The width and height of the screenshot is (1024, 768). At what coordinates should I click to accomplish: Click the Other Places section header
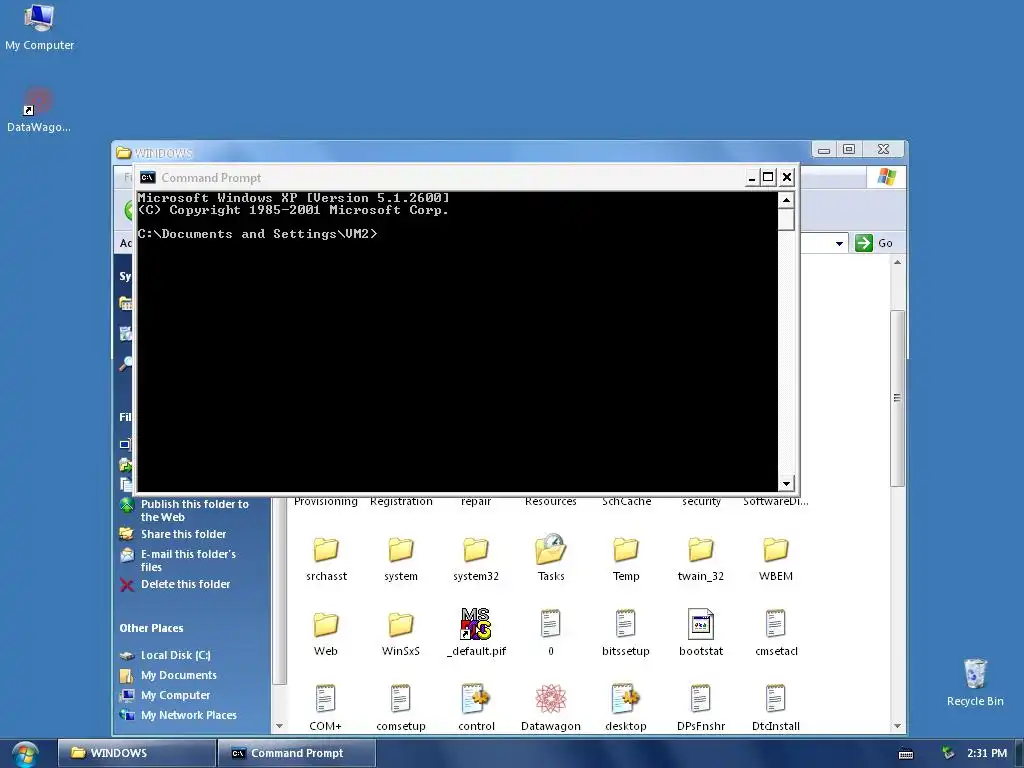coord(152,628)
